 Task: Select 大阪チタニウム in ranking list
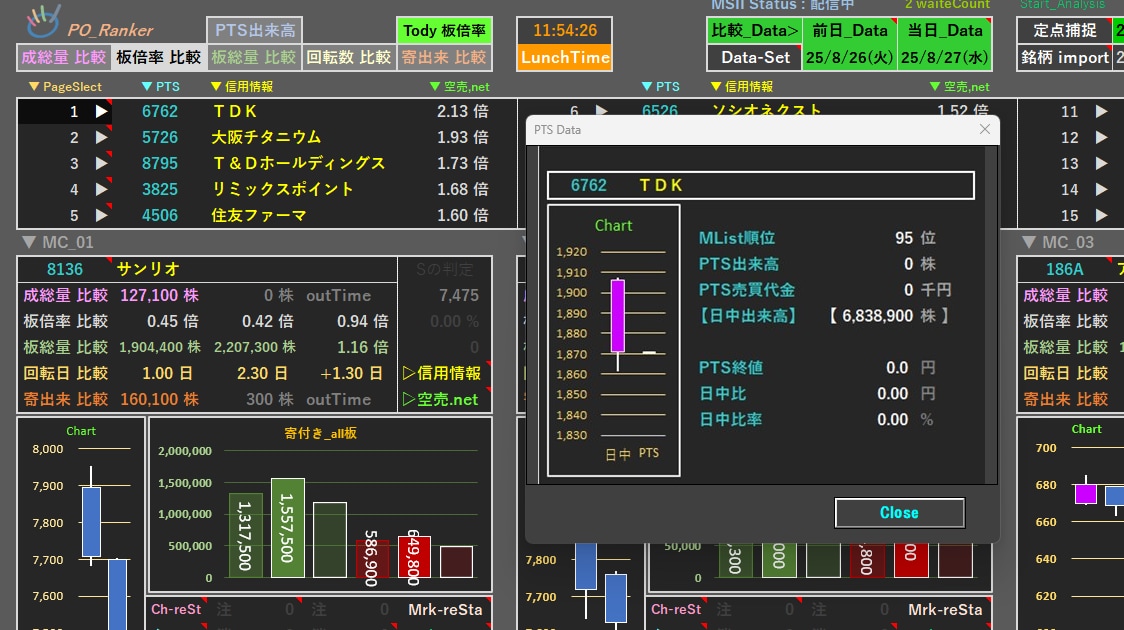coord(266,137)
